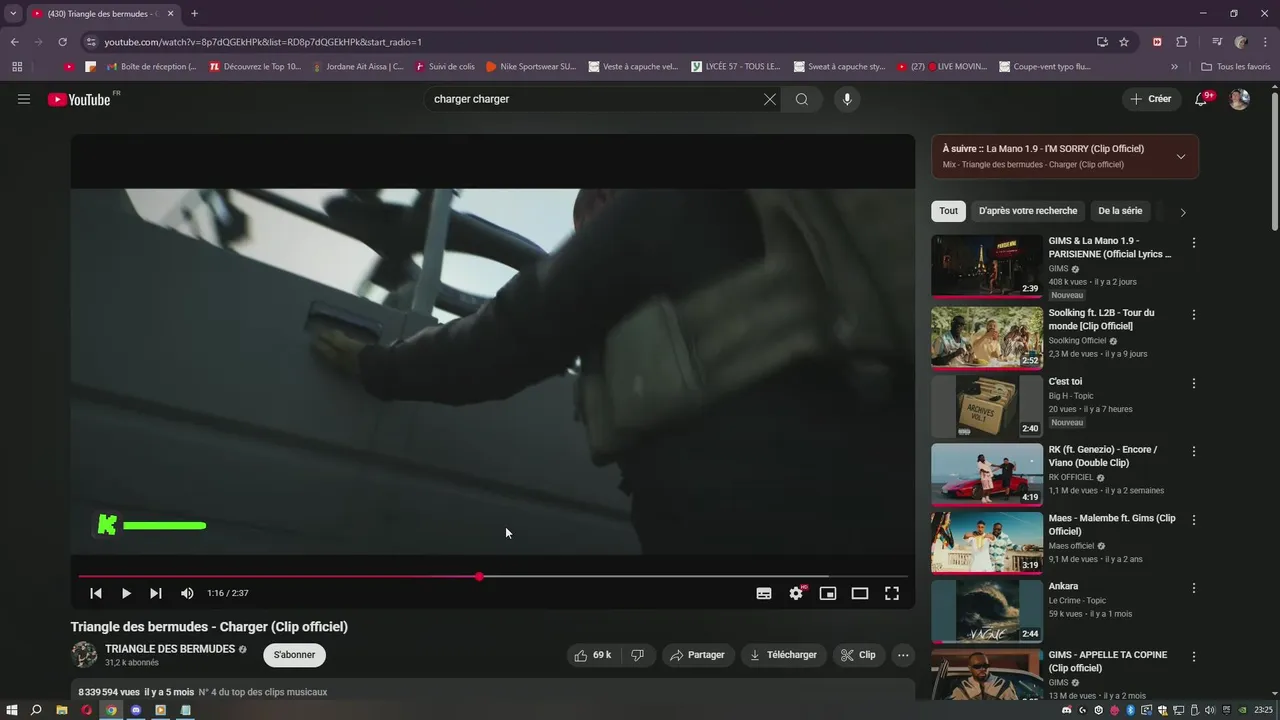Screen dimensions: 1280x720
Task: Open options for RK Encore / Viano video
Action: click(1193, 451)
